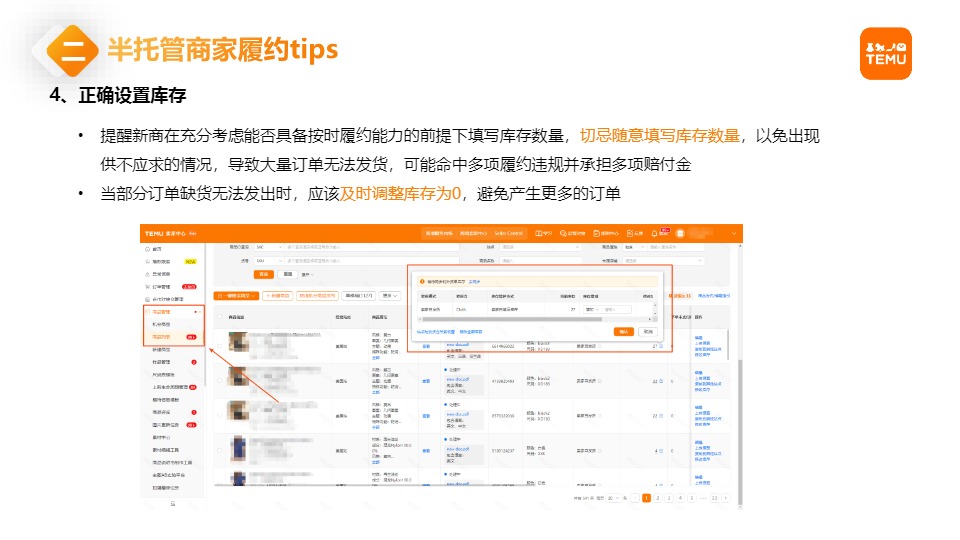Open the 学习 book icon in header
Viewport: 960px width, 540px height.
(x=537, y=233)
